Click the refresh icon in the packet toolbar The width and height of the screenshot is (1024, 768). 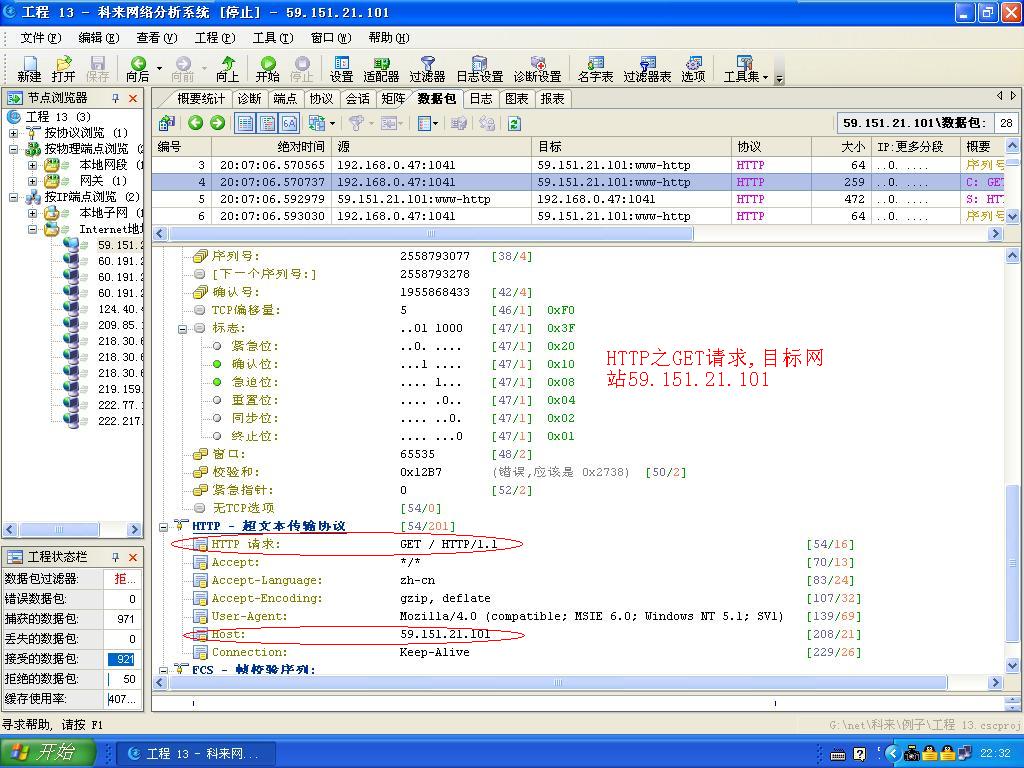515,121
